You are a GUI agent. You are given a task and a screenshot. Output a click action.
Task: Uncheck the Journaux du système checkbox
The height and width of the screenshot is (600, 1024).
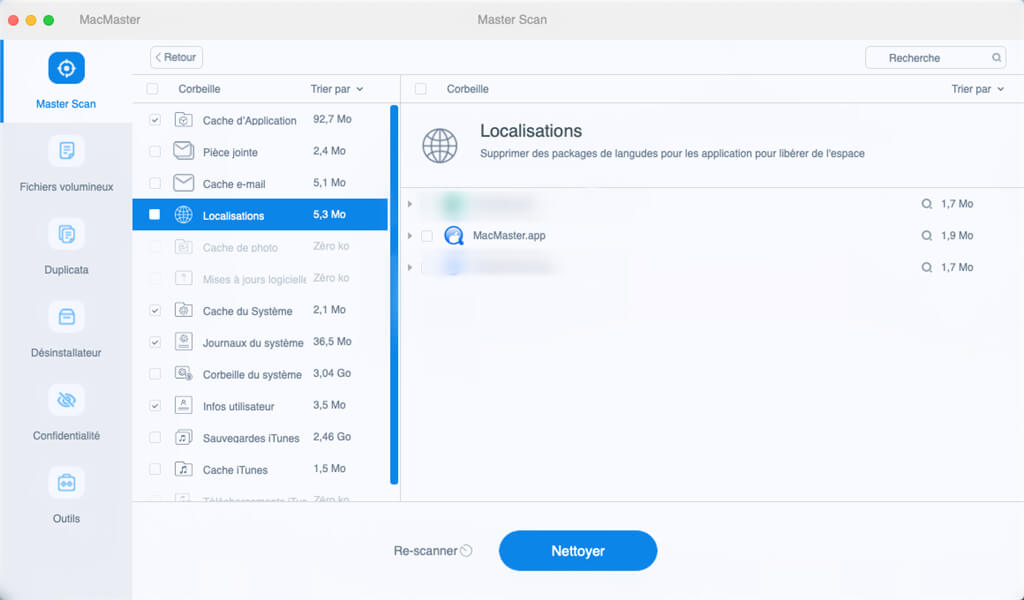pos(155,341)
